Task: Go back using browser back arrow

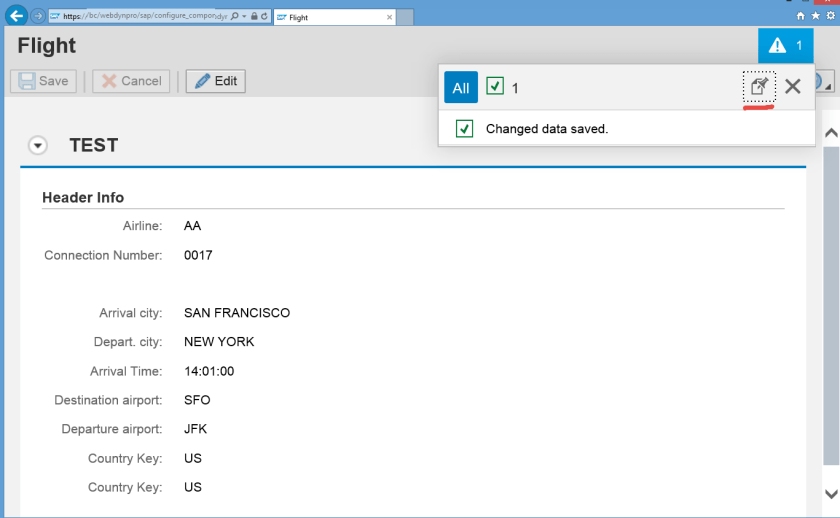Action: click(17, 16)
